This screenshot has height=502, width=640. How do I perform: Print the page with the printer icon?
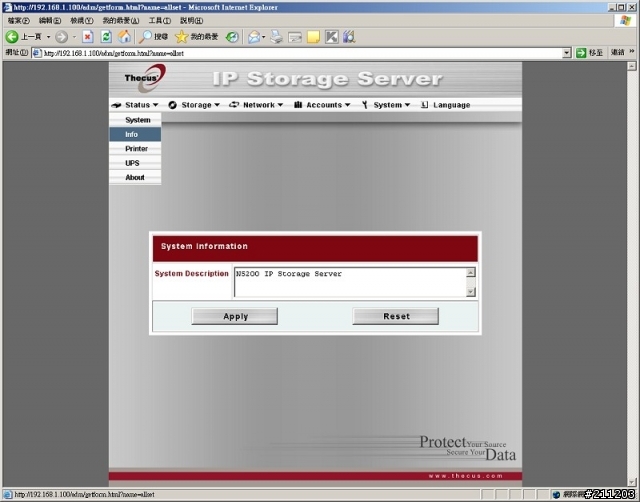point(276,37)
